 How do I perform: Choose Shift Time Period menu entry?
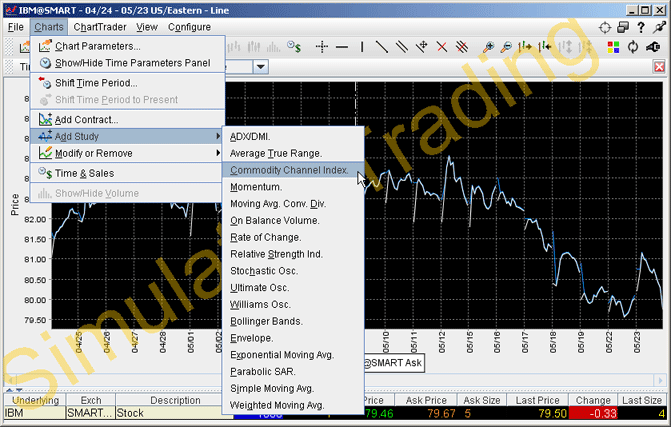click(x=128, y=83)
